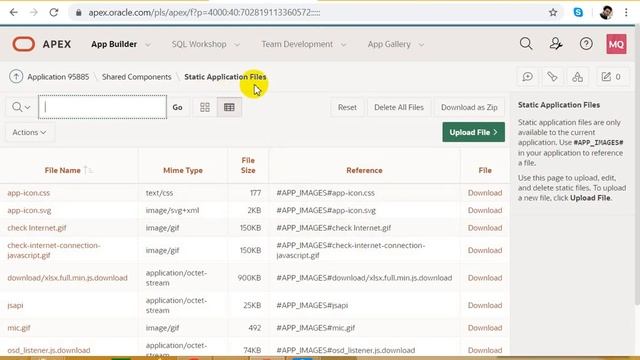
Task: Click the #APP_IMAGES#mic.gif reference text
Action: coord(316,328)
